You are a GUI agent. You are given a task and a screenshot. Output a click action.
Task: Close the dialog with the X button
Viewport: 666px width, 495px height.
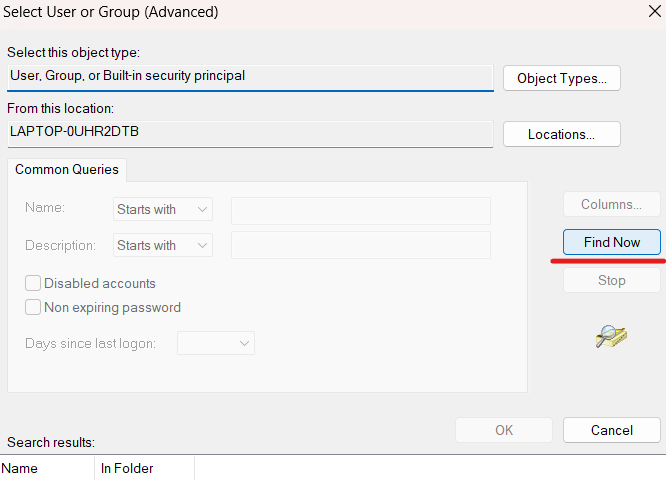pyautogui.click(x=655, y=11)
